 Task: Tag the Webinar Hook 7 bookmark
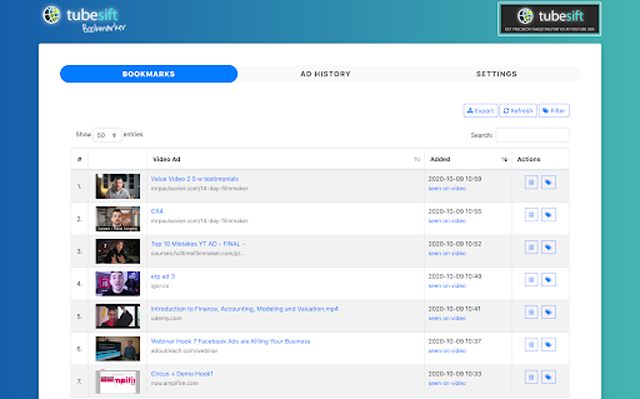tap(548, 345)
